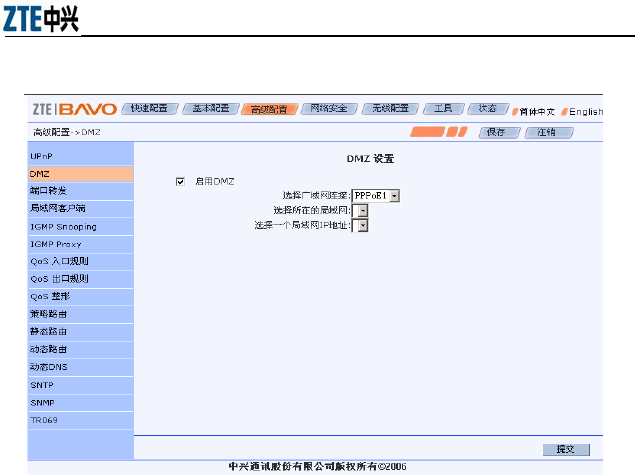
Task: Click the ZTE中兴 header logo
Action: [x=40, y=19]
